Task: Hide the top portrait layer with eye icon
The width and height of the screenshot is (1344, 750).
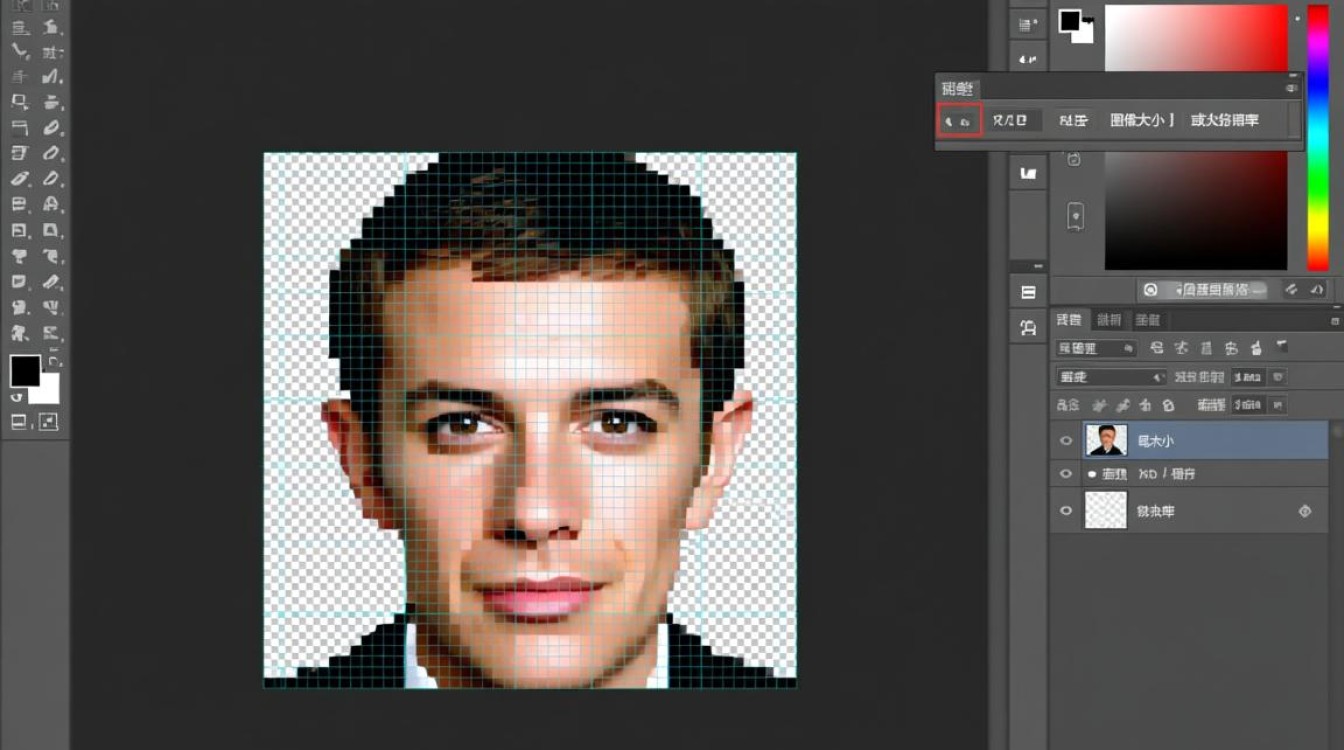Action: pyautogui.click(x=1066, y=440)
